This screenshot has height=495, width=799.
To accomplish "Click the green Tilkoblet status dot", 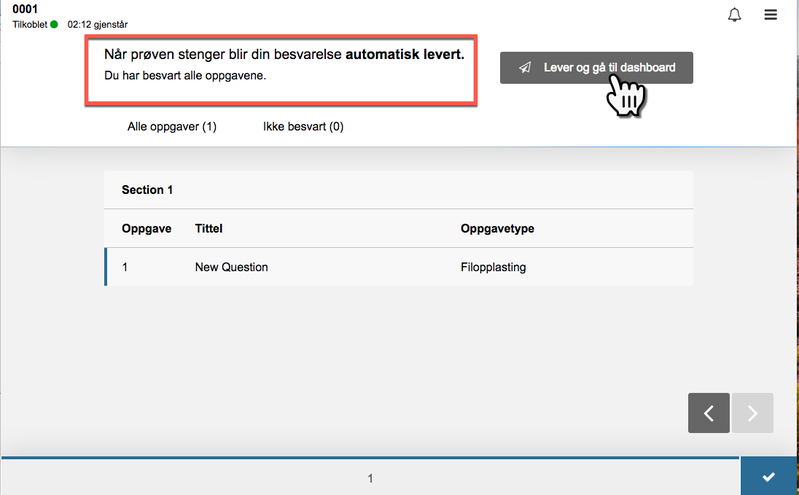I will coord(54,24).
